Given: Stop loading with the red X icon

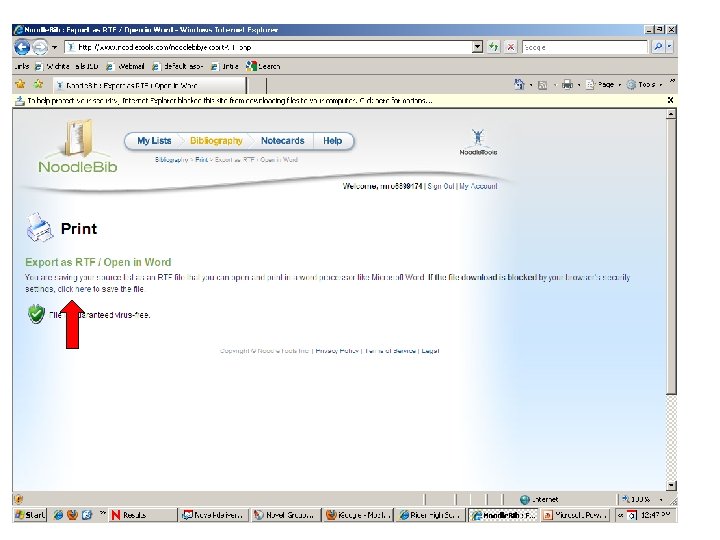Looking at the screenshot, I should point(510,47).
